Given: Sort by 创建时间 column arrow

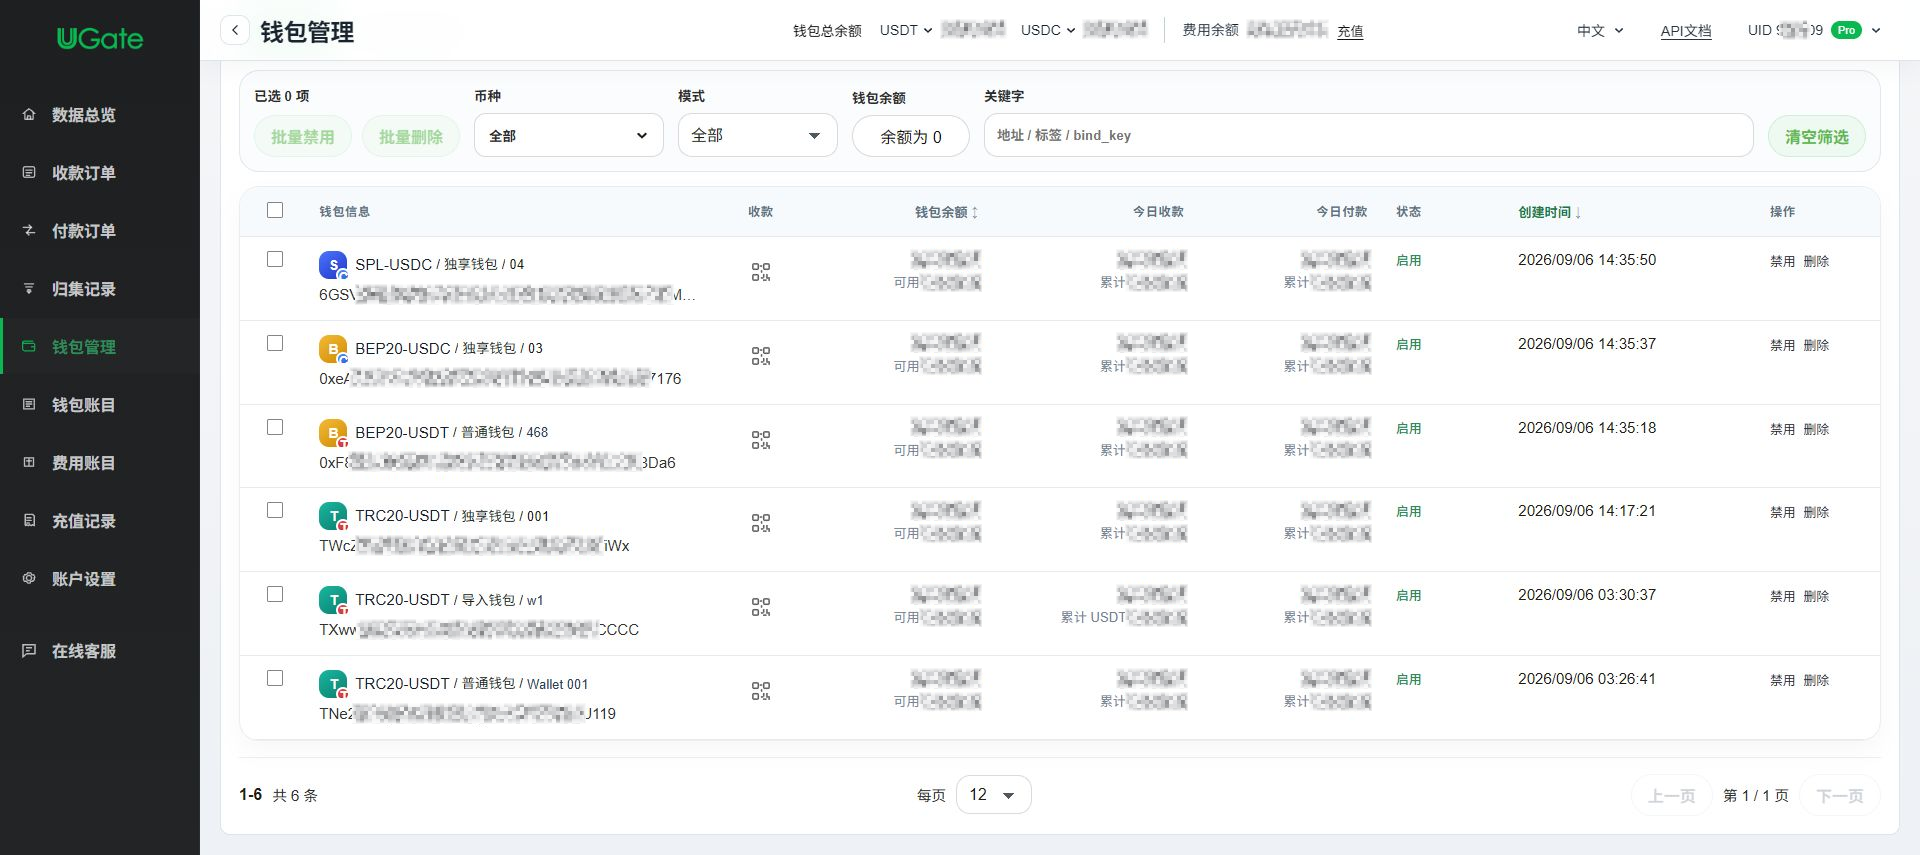Looking at the screenshot, I should [1578, 212].
